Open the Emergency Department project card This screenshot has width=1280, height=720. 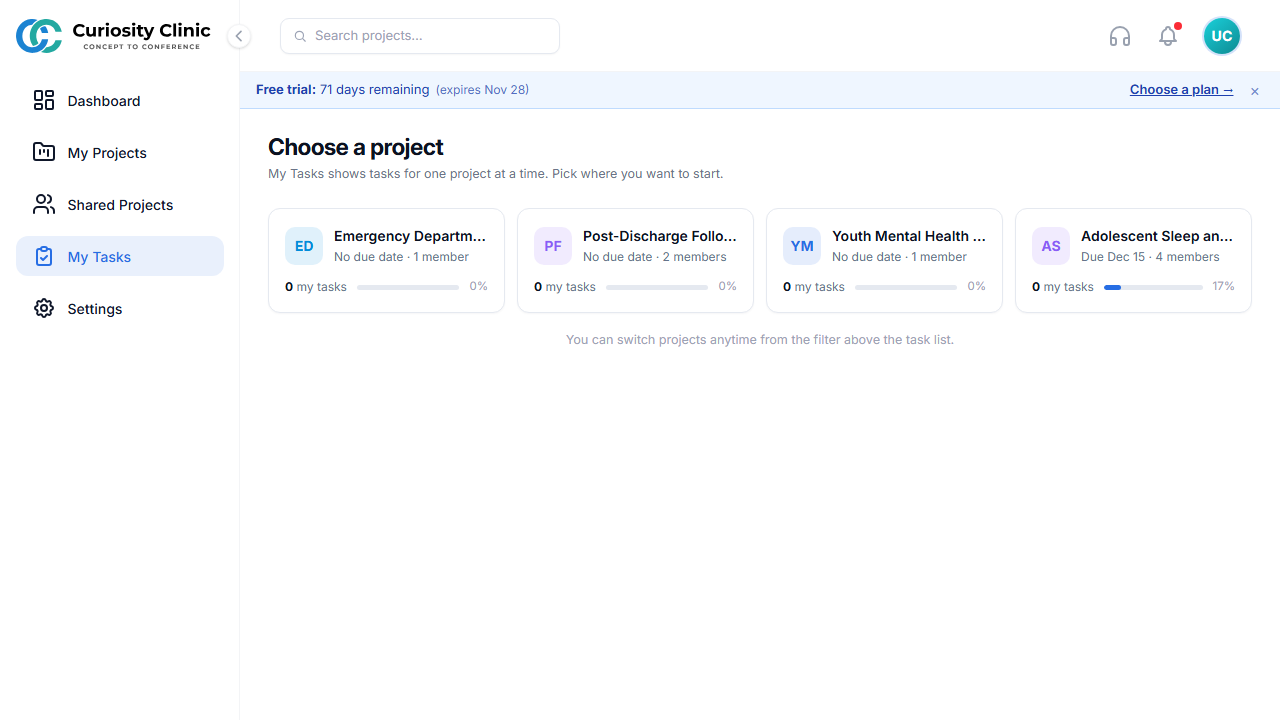click(386, 260)
